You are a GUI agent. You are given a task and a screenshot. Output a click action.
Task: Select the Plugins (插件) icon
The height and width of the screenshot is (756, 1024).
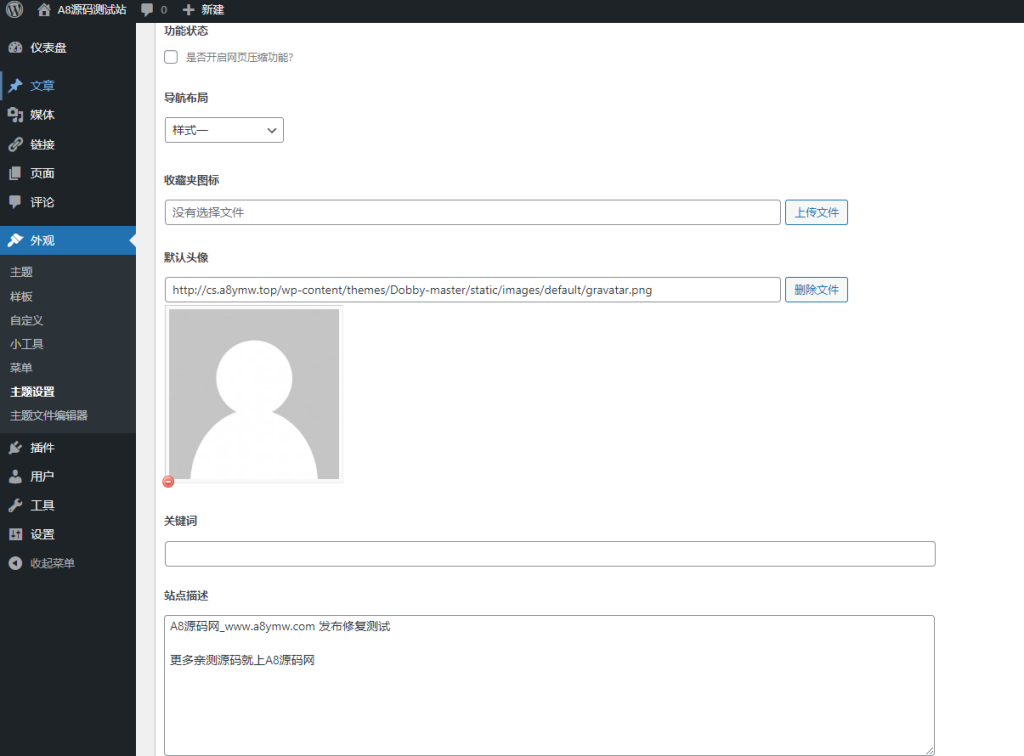tap(16, 447)
